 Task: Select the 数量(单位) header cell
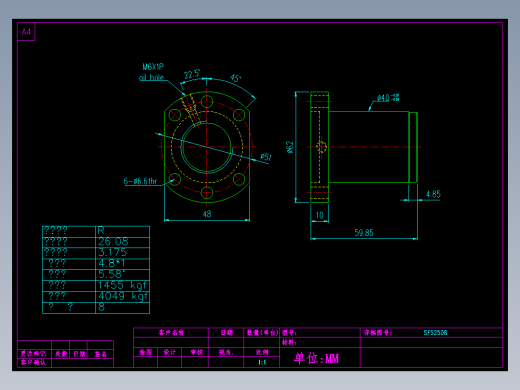click(x=262, y=332)
